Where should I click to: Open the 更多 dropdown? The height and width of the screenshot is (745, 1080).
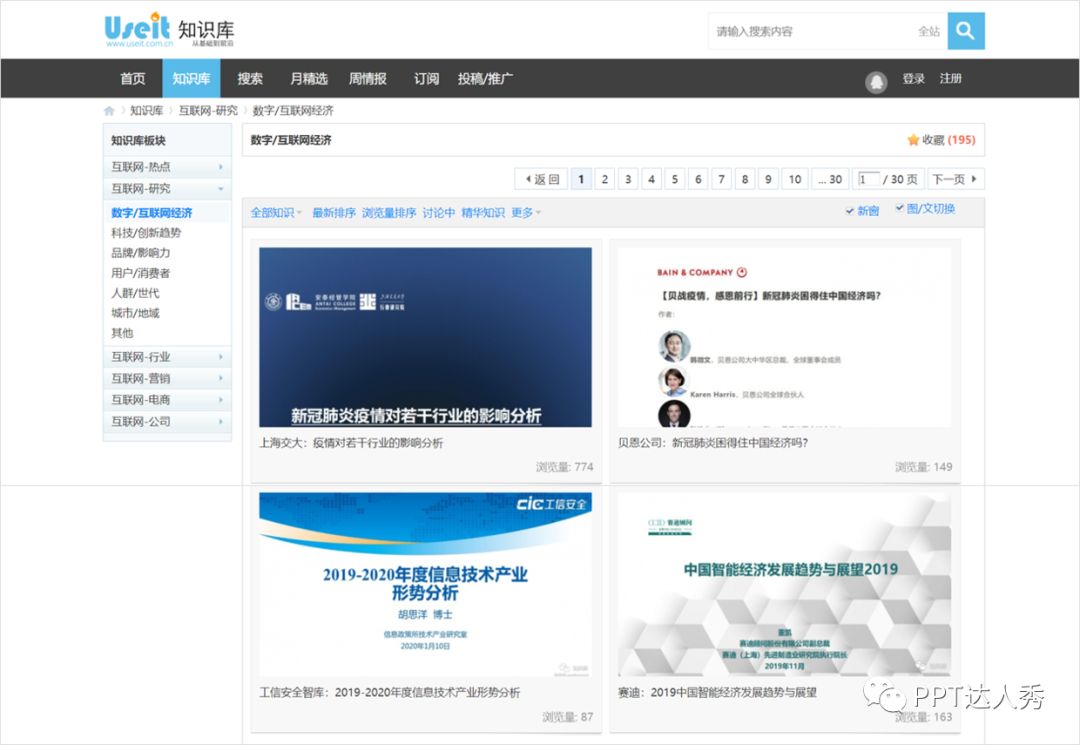(x=526, y=213)
